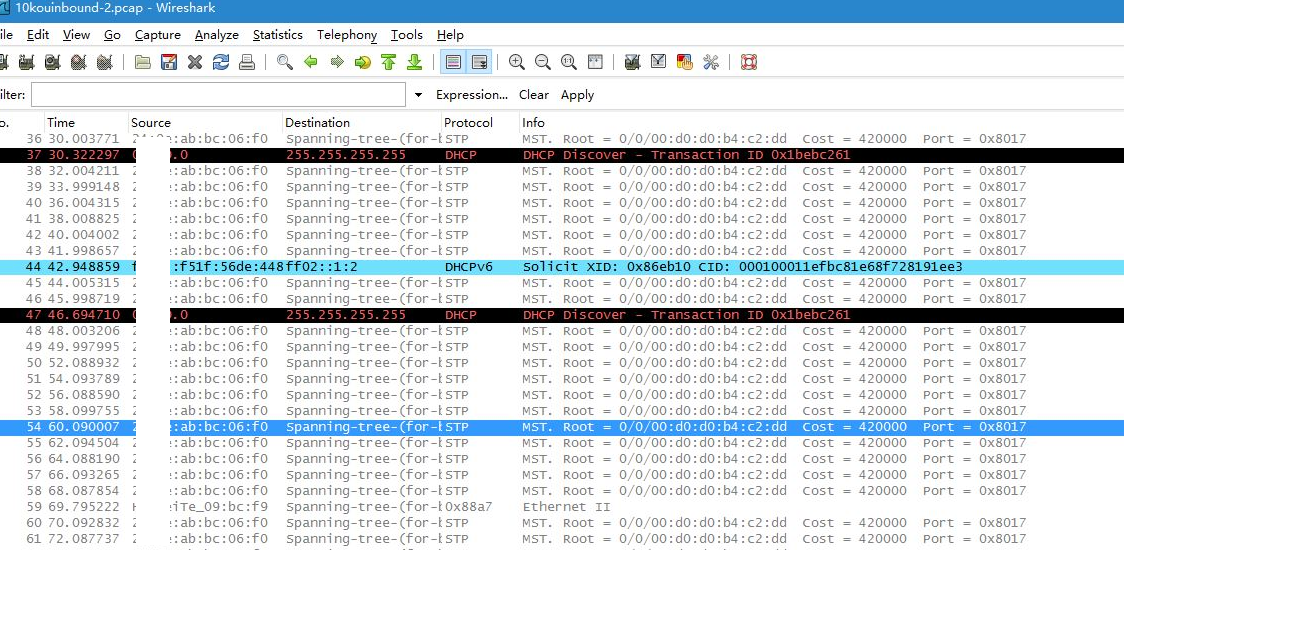The image size is (1316, 644).
Task: Click Clear next to the filter field
Action: coord(533,95)
